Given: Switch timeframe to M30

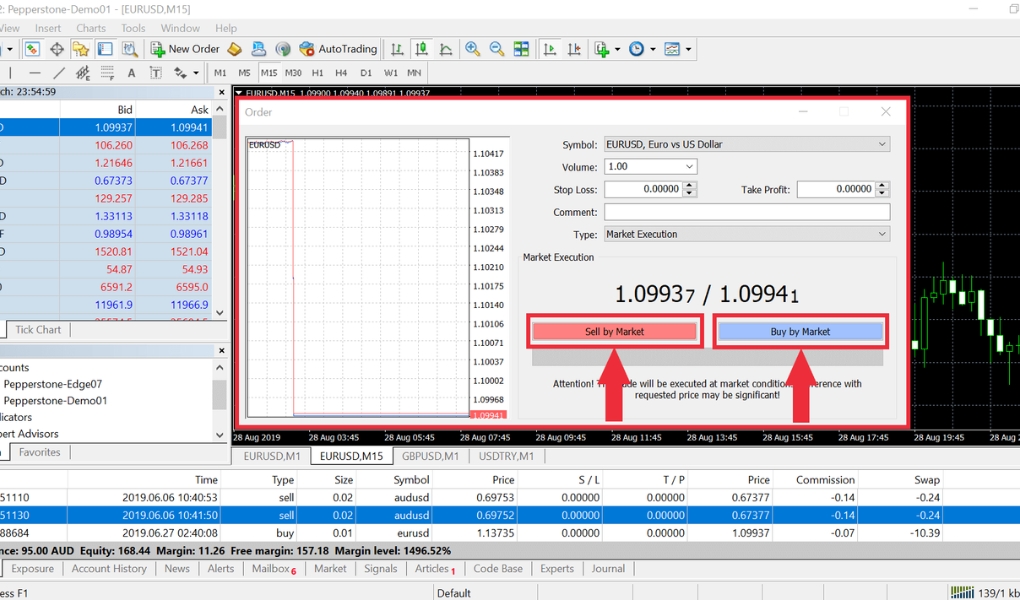Looking at the screenshot, I should 293,73.
